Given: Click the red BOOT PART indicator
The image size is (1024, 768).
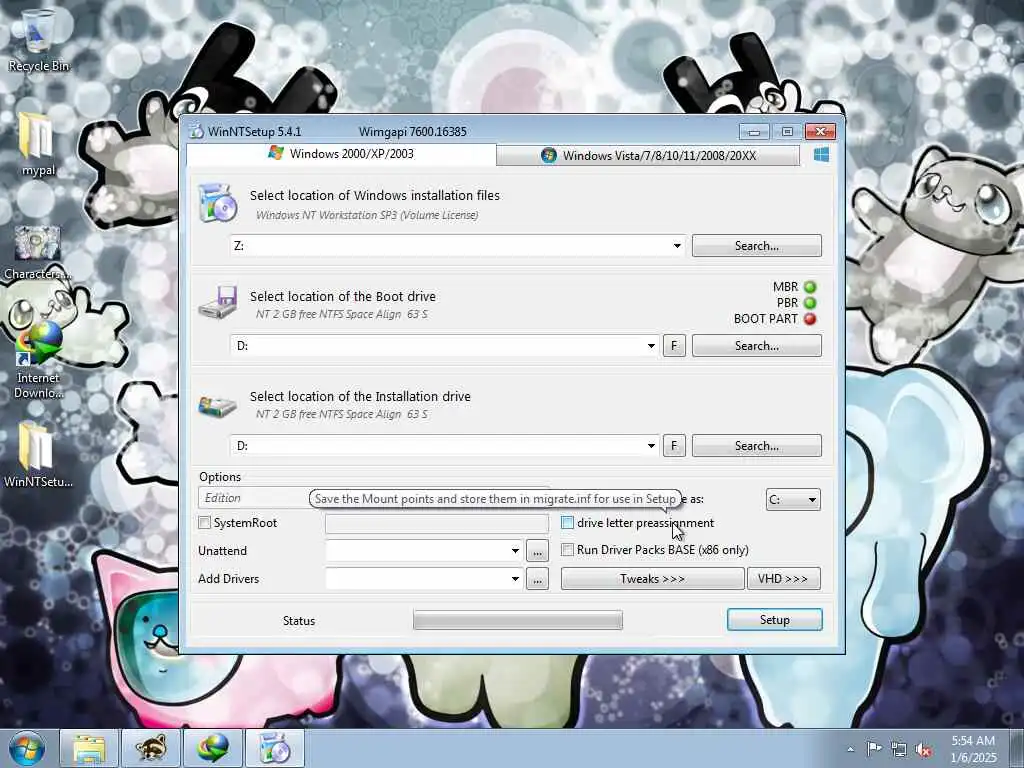Looking at the screenshot, I should (x=810, y=319).
